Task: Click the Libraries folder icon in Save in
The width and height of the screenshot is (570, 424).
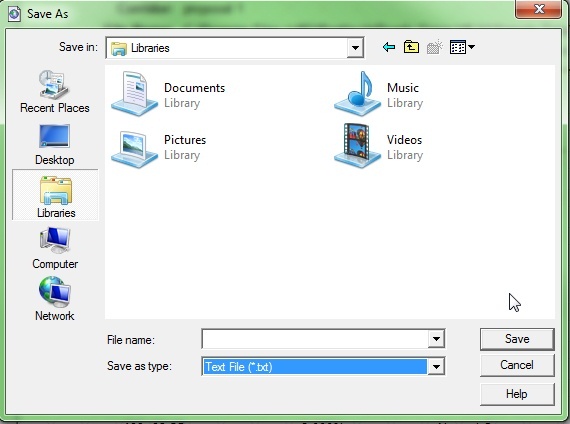Action: pos(119,48)
